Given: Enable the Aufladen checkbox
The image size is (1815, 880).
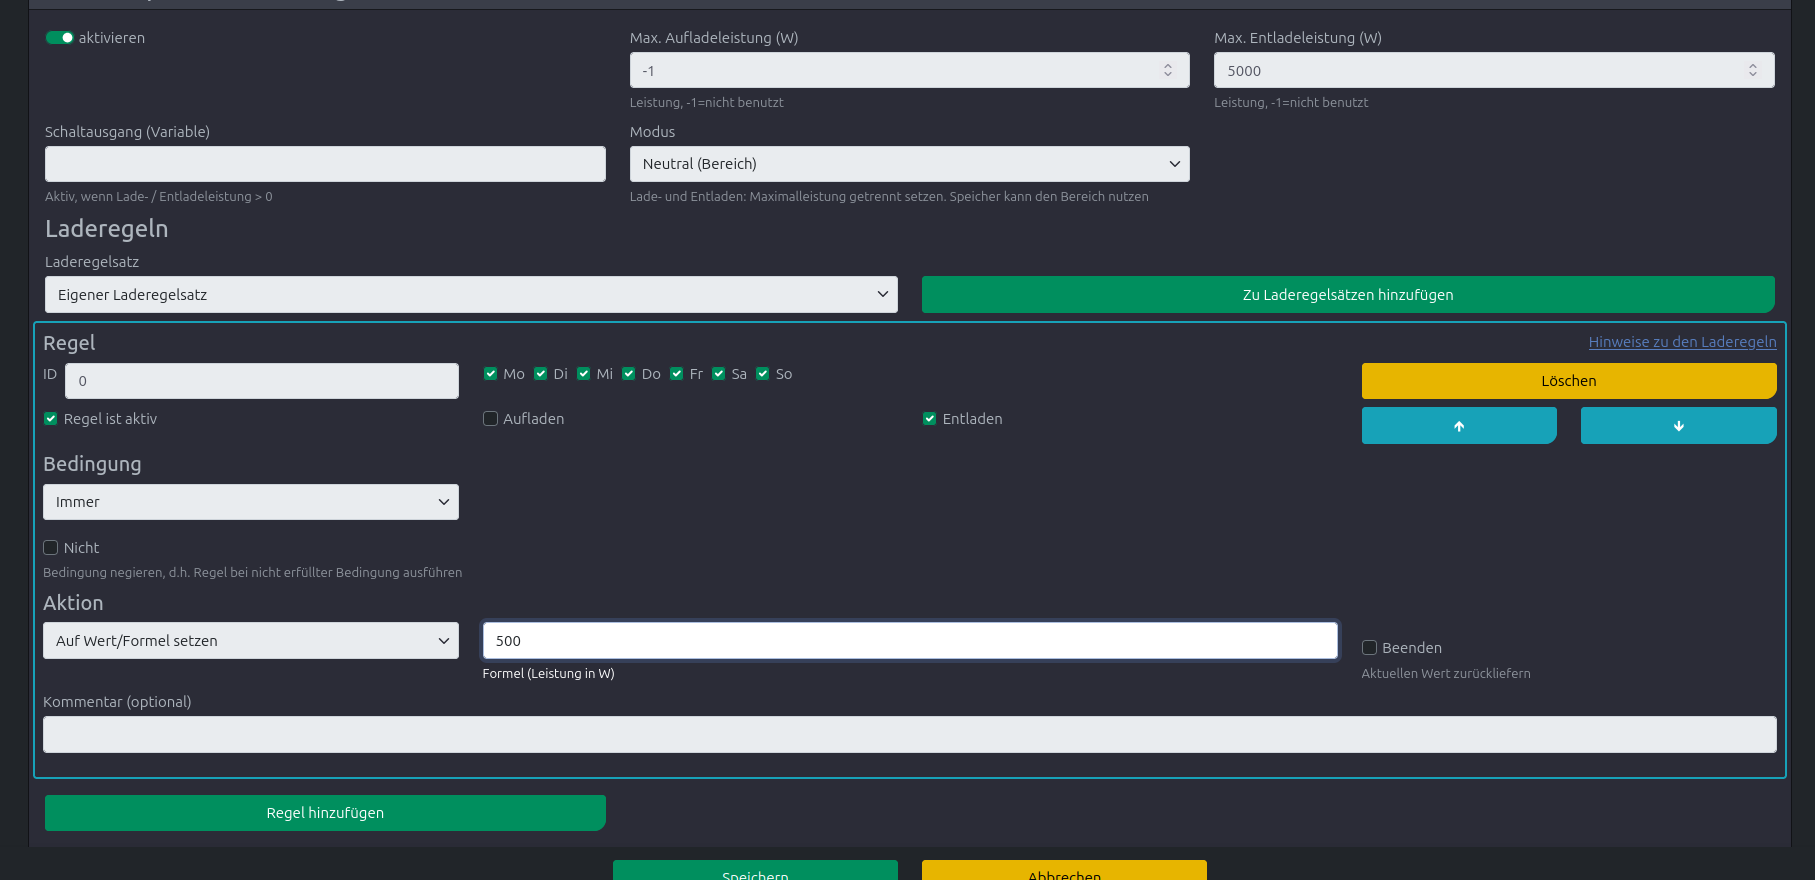Looking at the screenshot, I should pyautogui.click(x=491, y=419).
